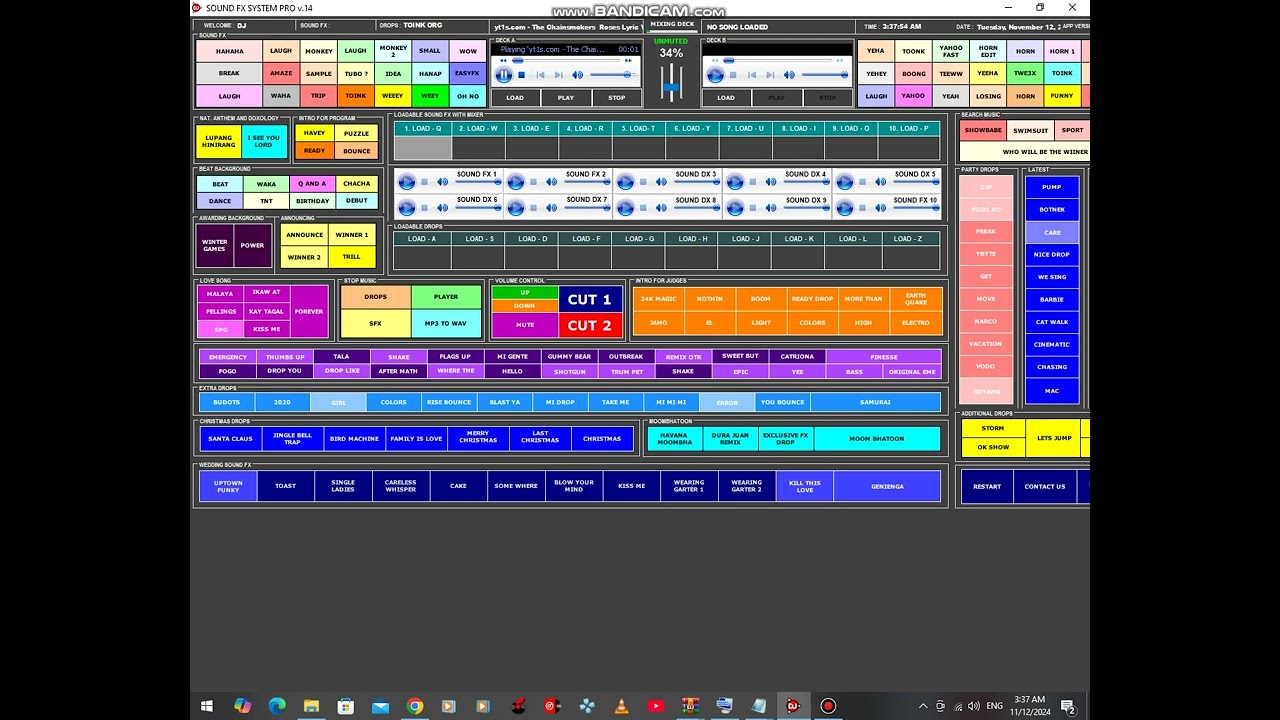Play the SAMURAI extra drop
Image resolution: width=1280 pixels, height=720 pixels.
875,402
